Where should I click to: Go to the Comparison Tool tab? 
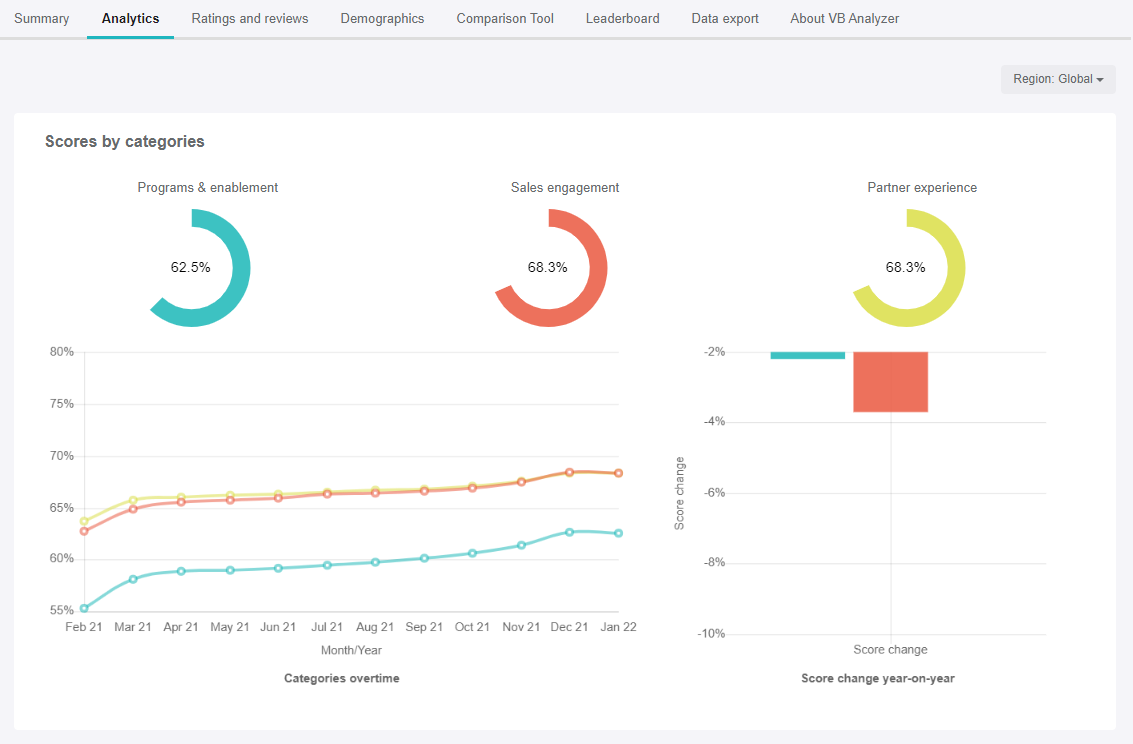click(x=505, y=19)
